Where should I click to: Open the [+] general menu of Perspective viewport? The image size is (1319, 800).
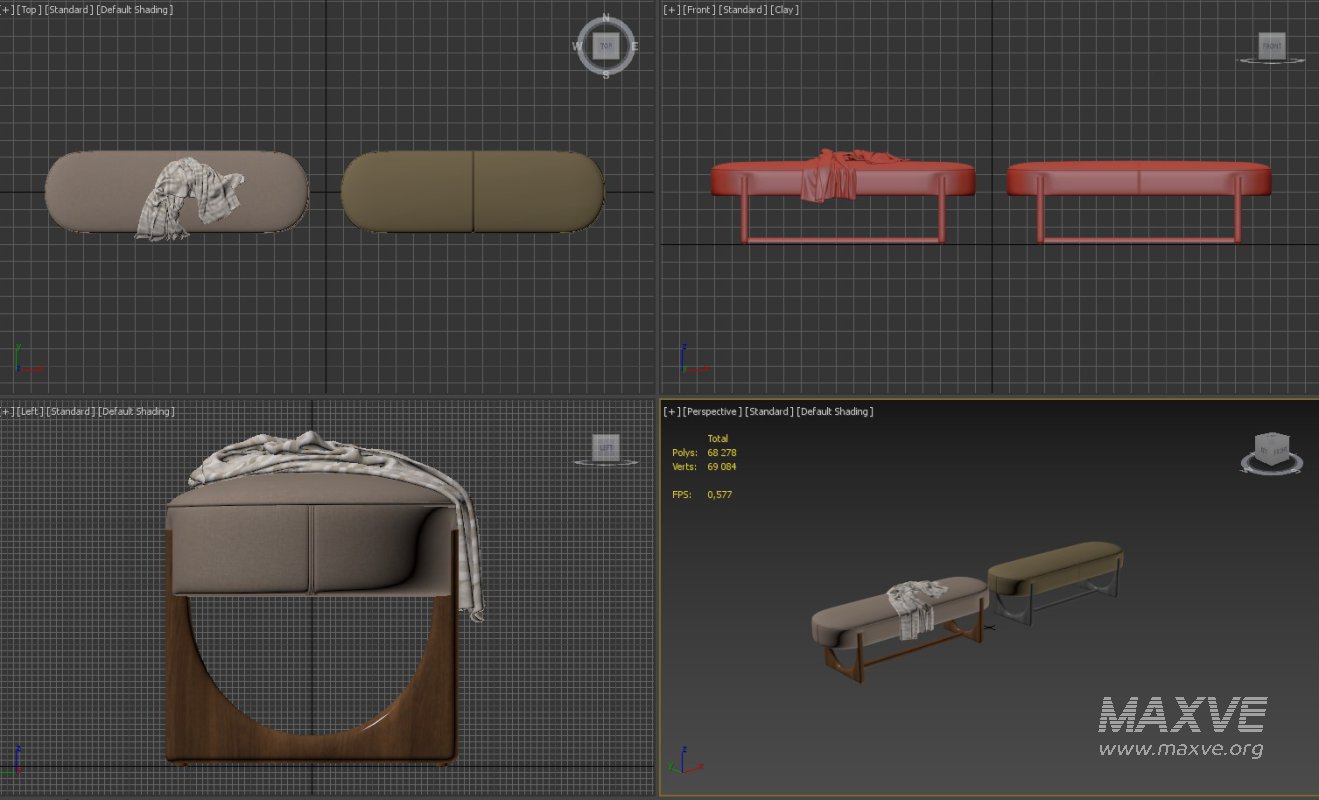(671, 412)
